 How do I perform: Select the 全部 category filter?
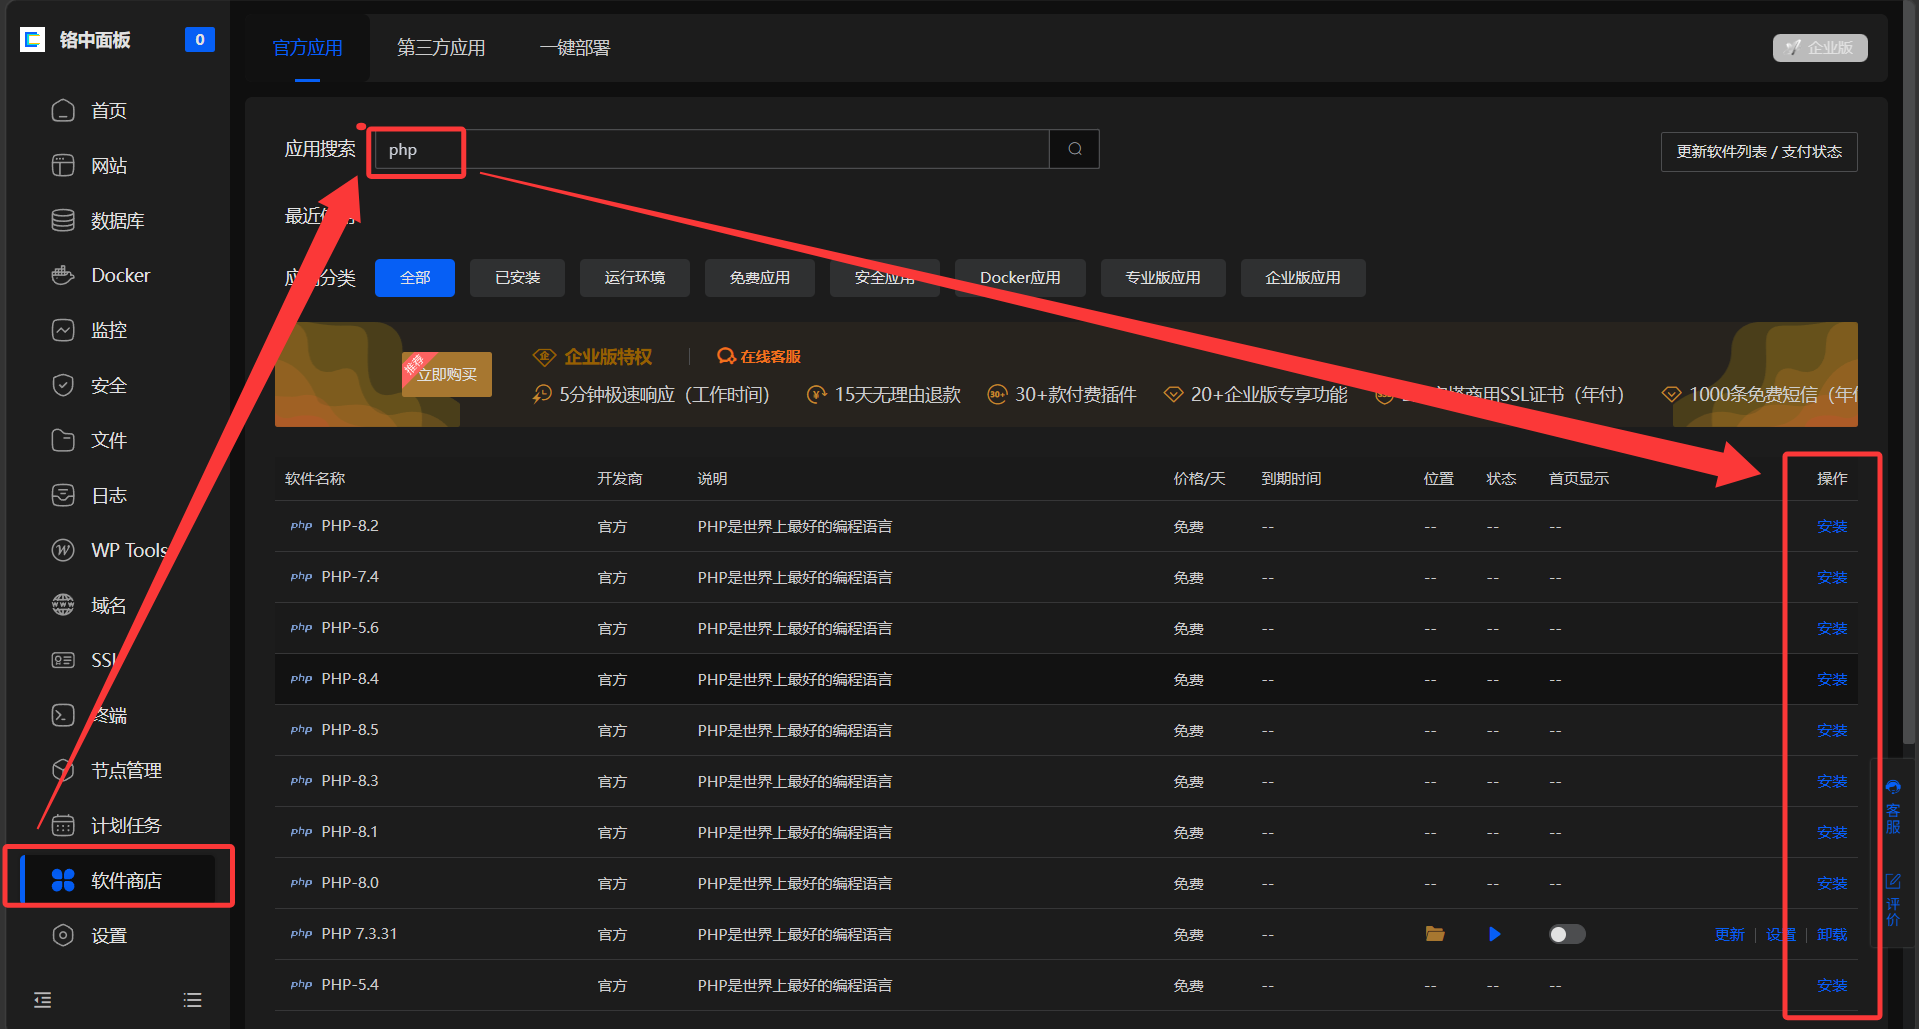(x=415, y=278)
